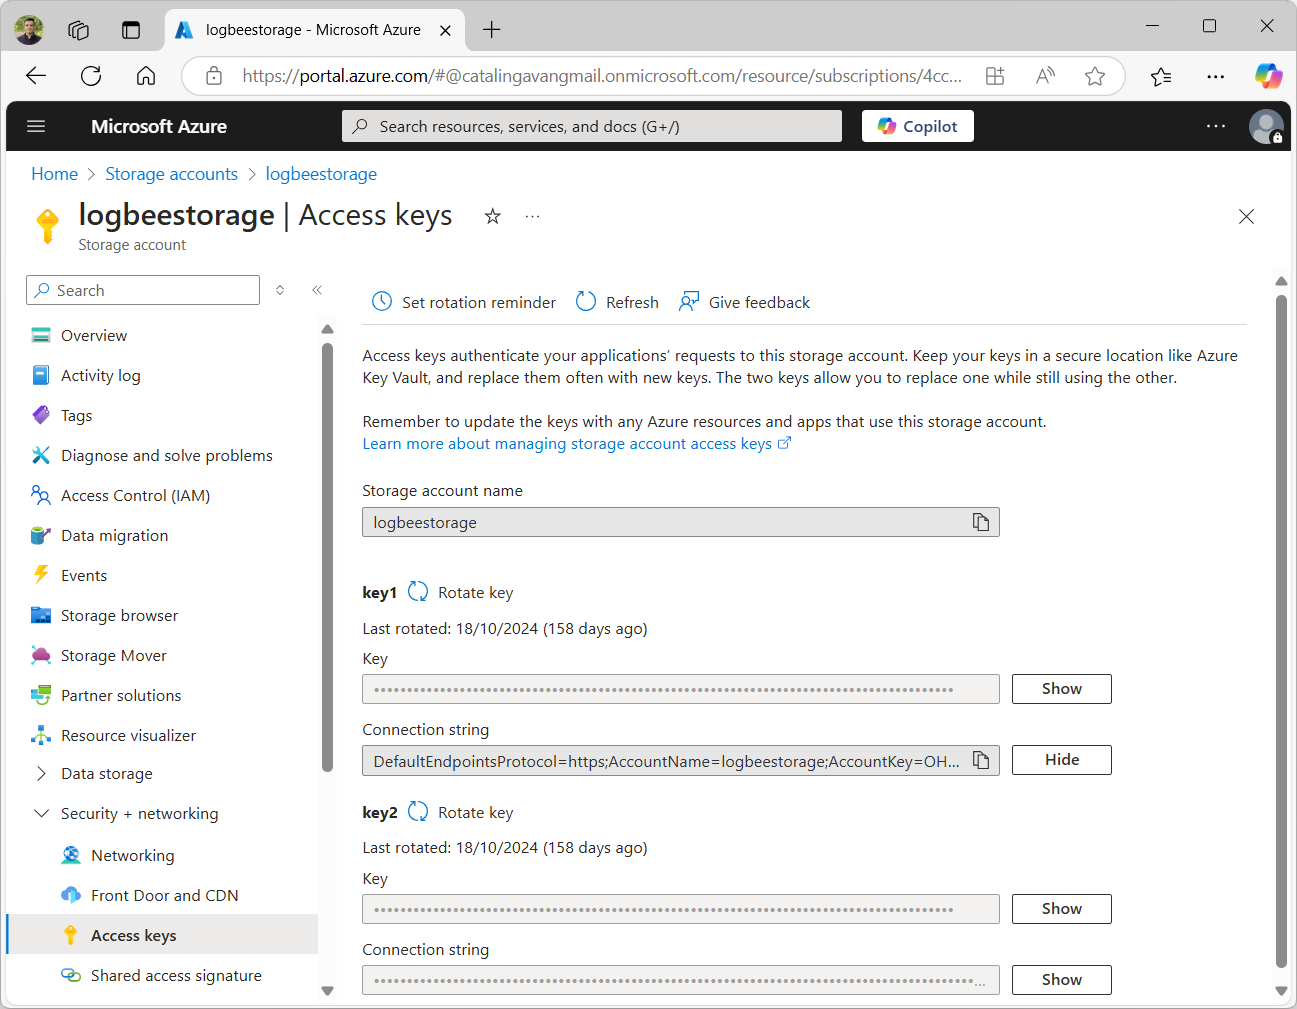Show the key2 connection string
This screenshot has width=1297, height=1009.
[1061, 979]
